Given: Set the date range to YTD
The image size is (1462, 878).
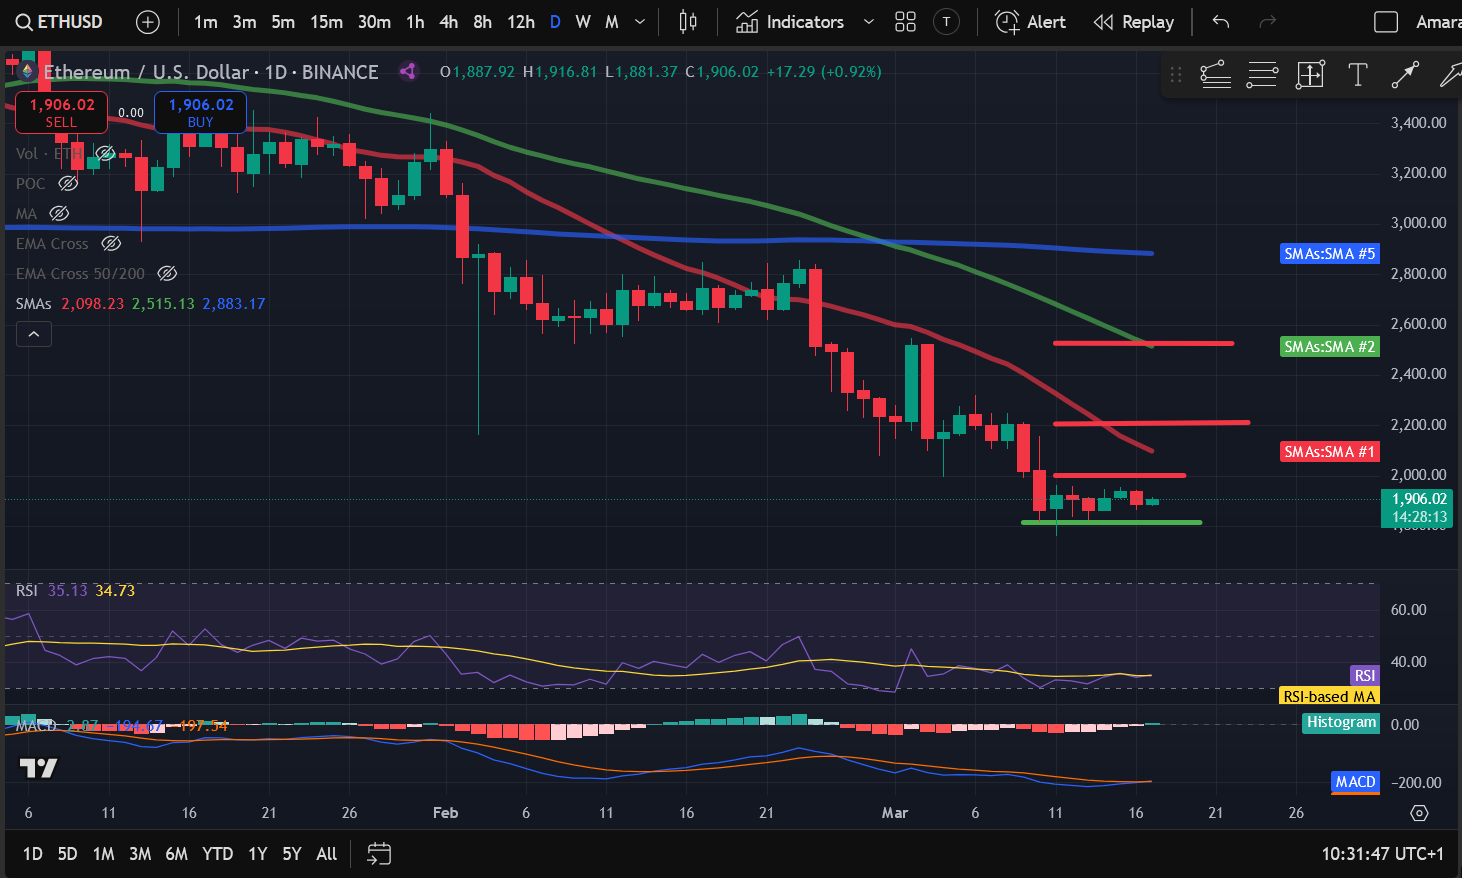Looking at the screenshot, I should coord(218,854).
